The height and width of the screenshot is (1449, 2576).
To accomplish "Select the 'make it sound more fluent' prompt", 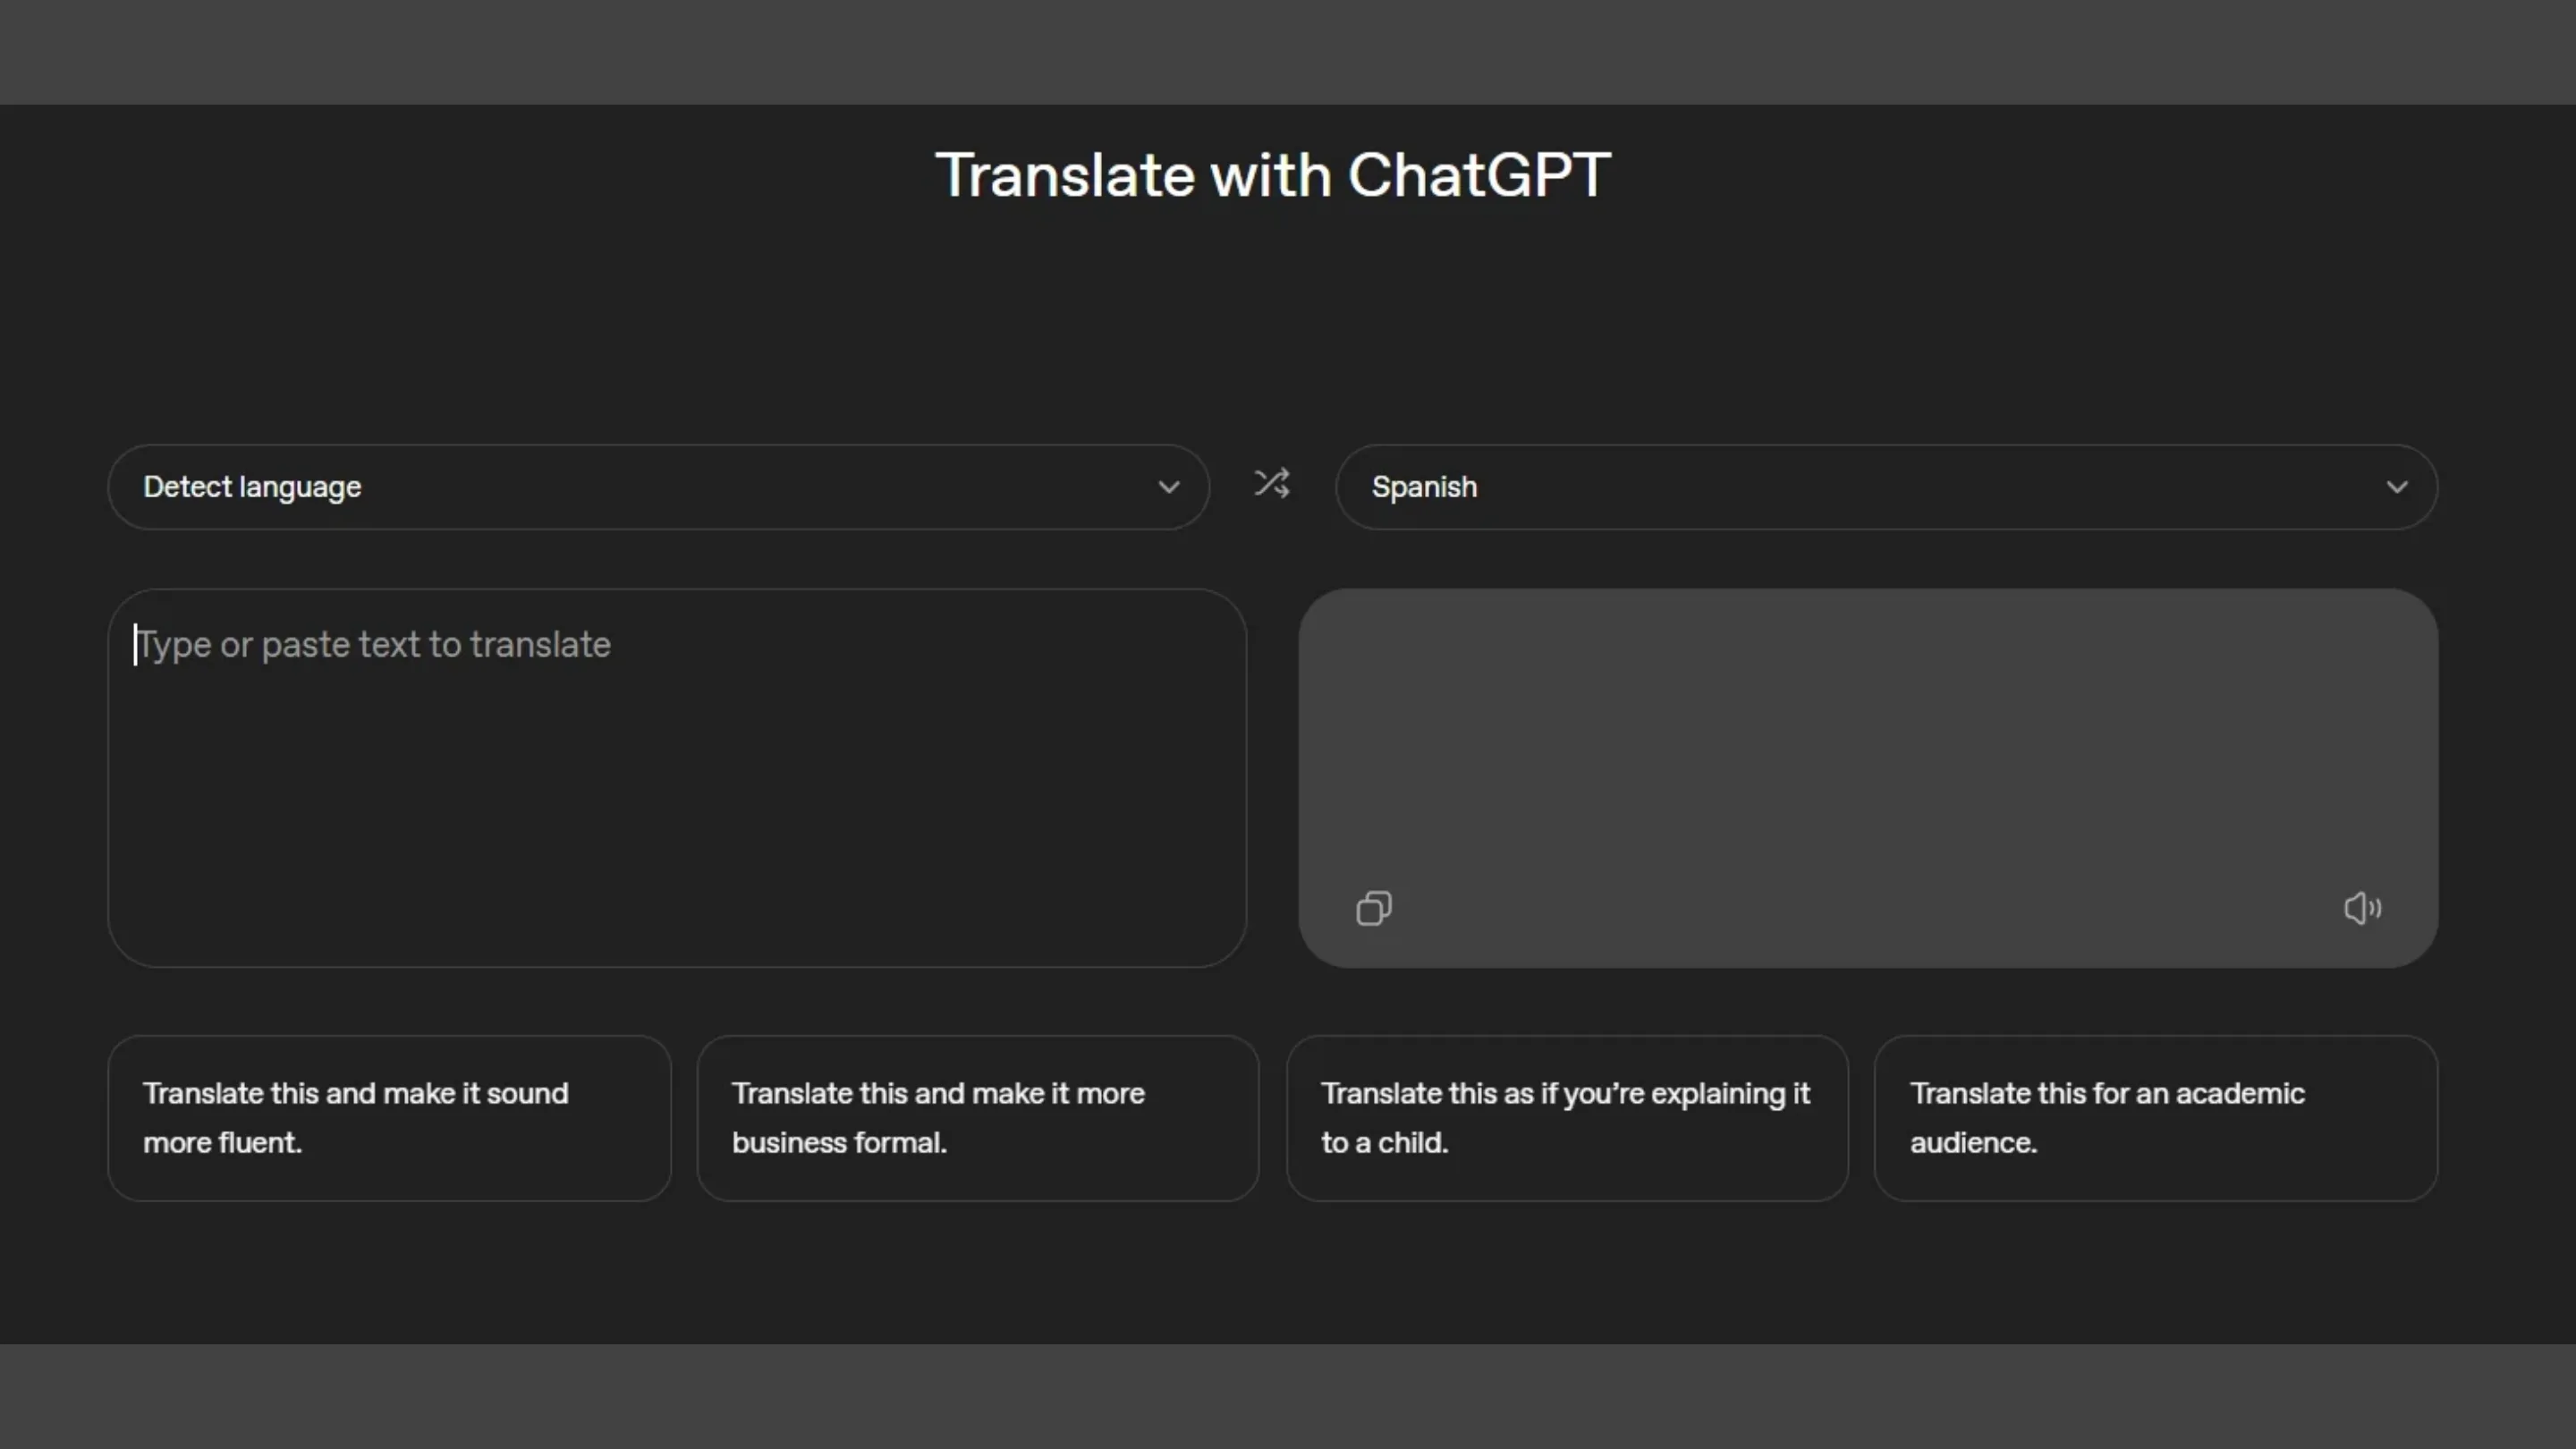I will tap(388, 1118).
